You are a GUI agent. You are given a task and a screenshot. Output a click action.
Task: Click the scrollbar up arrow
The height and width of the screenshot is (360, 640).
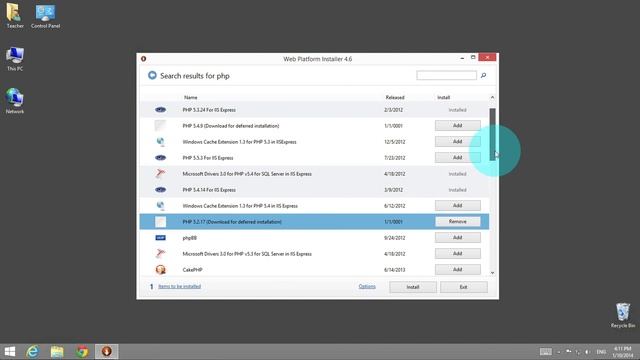(x=492, y=97)
